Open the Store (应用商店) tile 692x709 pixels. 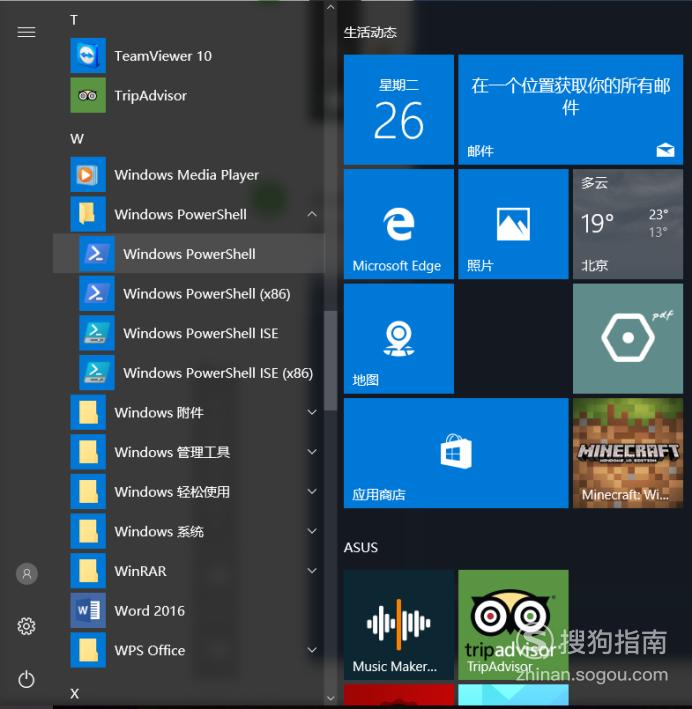point(456,453)
